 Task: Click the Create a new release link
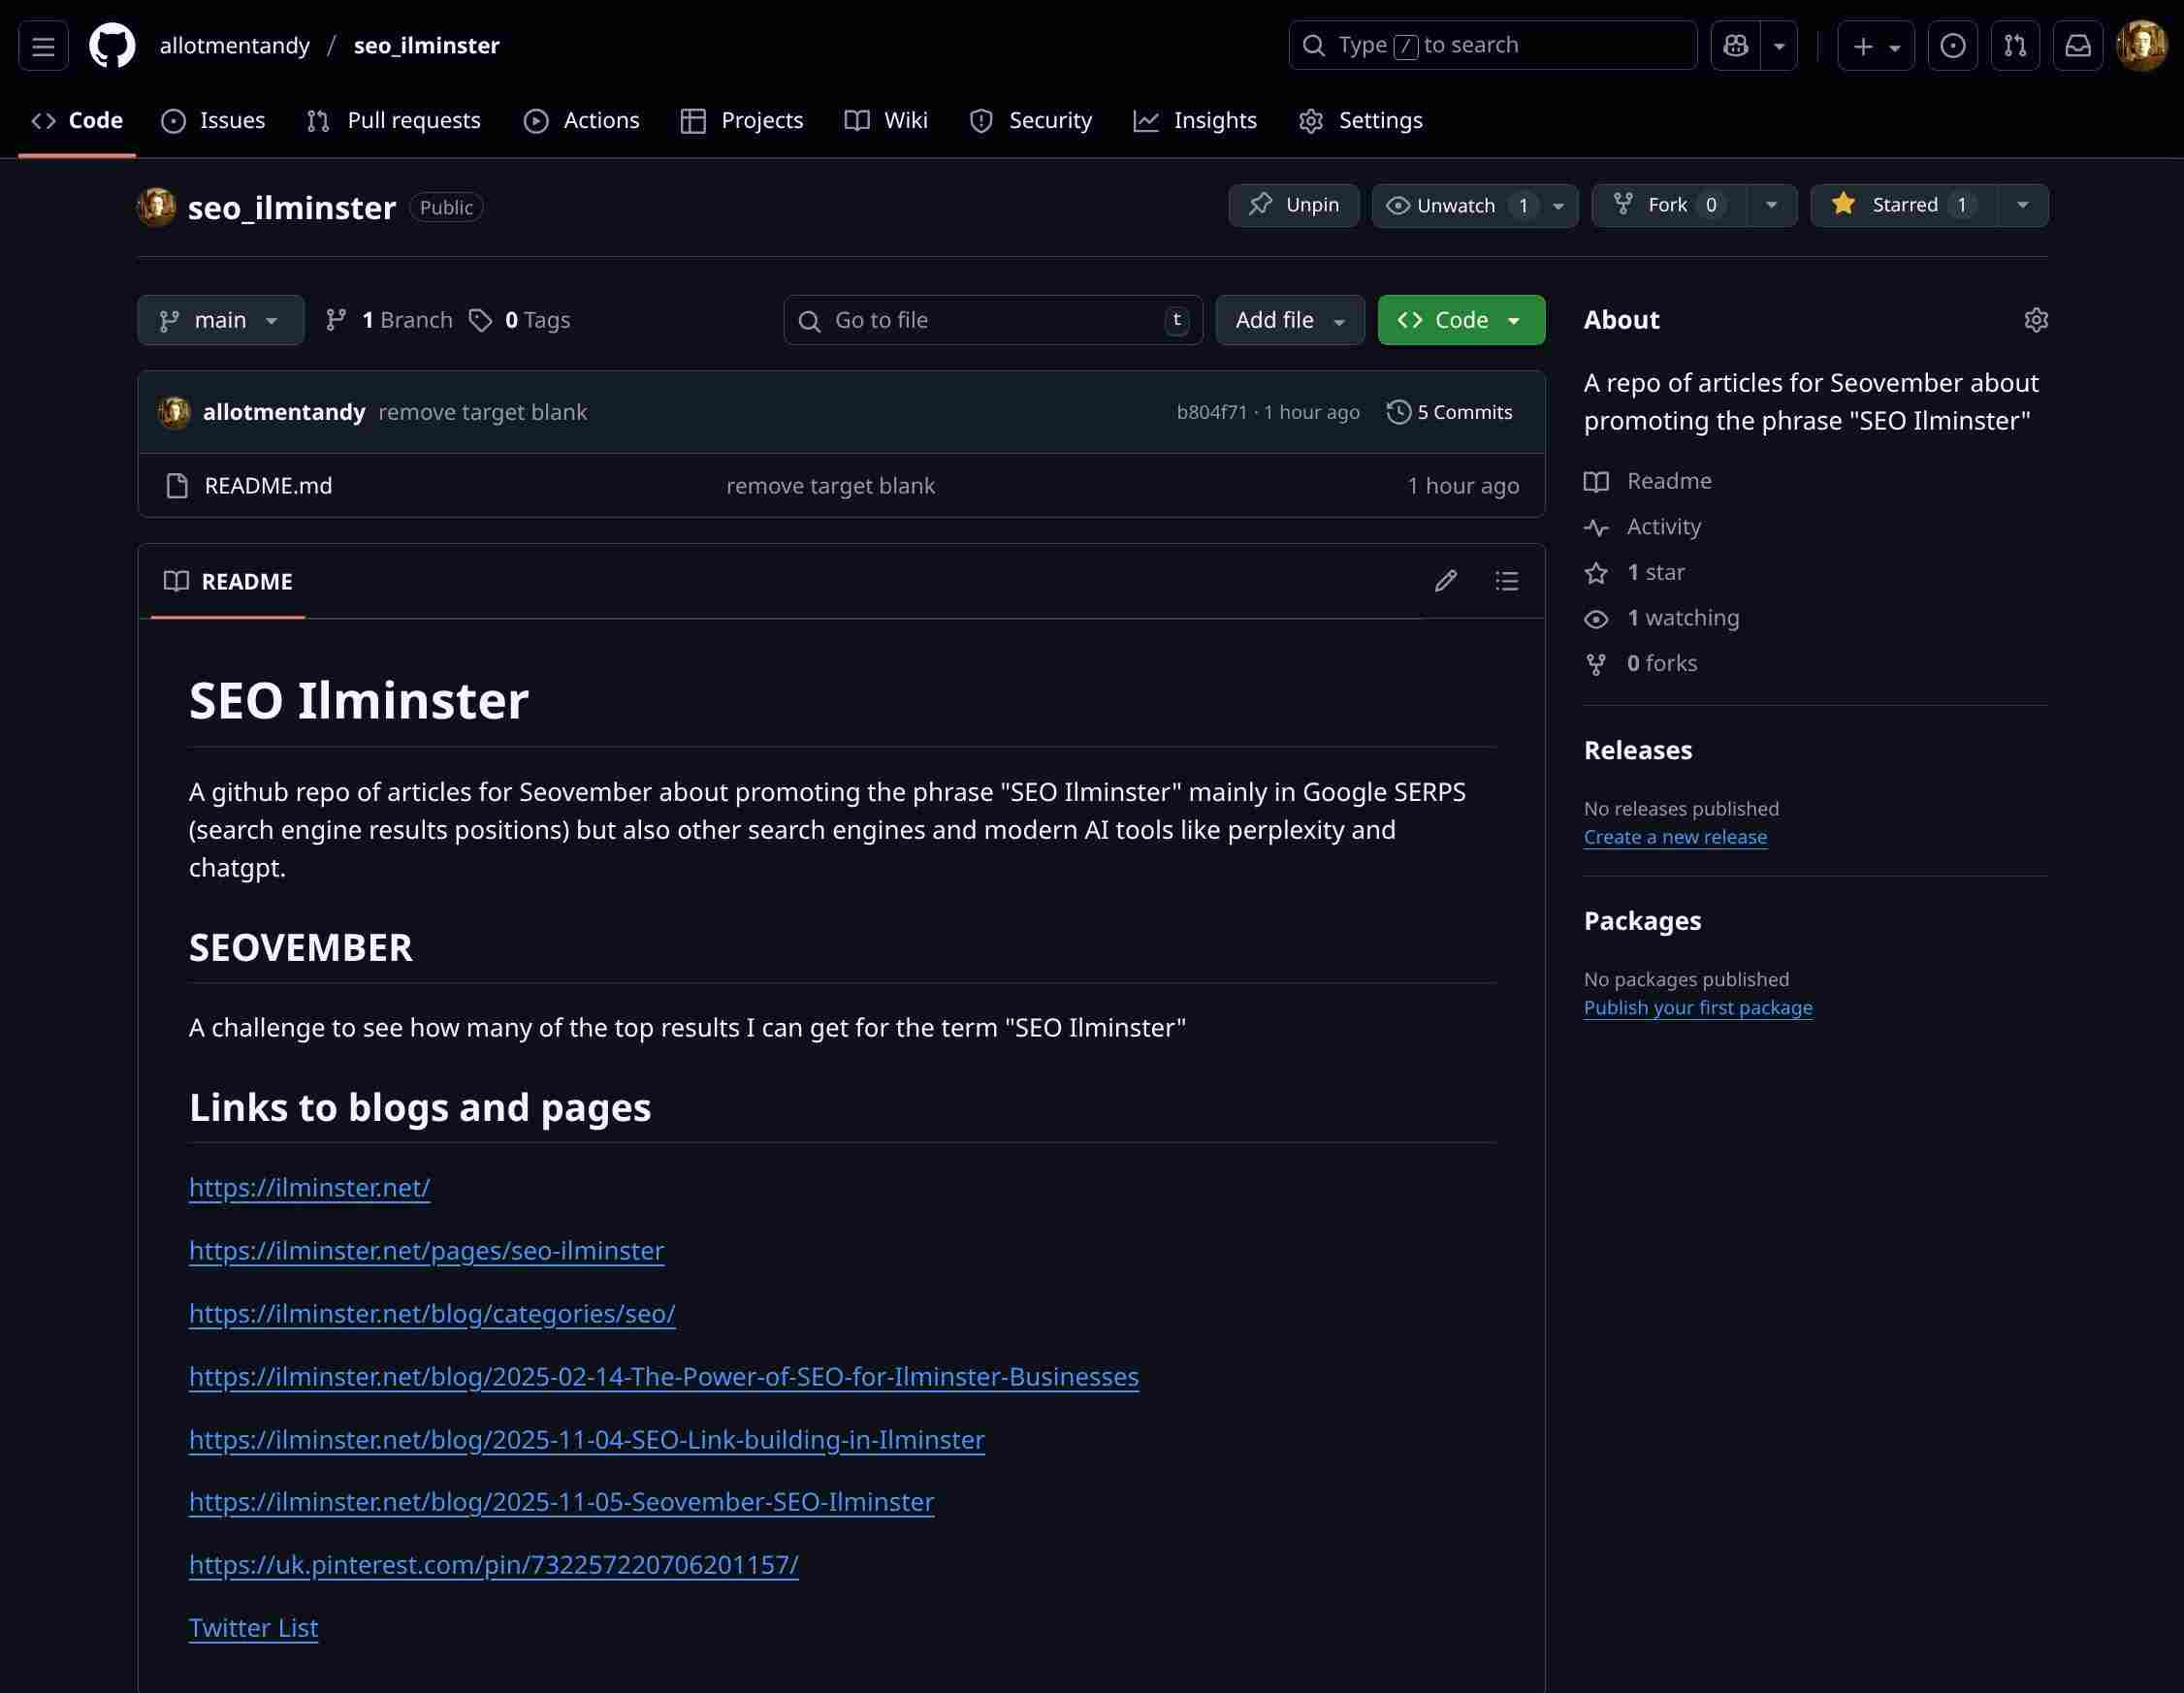click(x=1675, y=836)
